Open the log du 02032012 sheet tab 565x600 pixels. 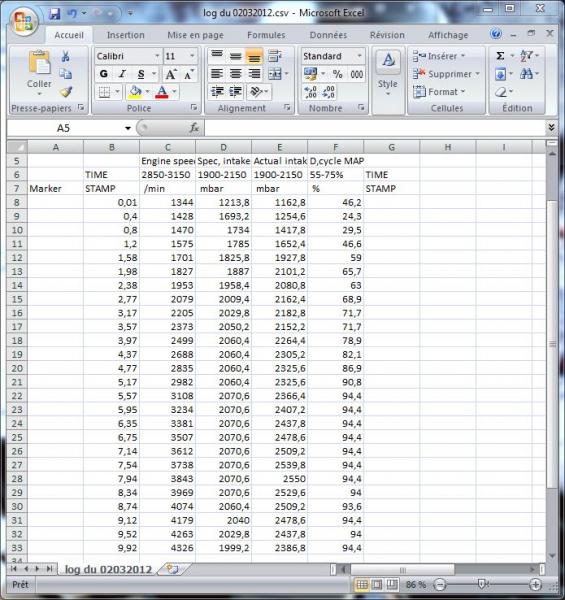pos(108,570)
